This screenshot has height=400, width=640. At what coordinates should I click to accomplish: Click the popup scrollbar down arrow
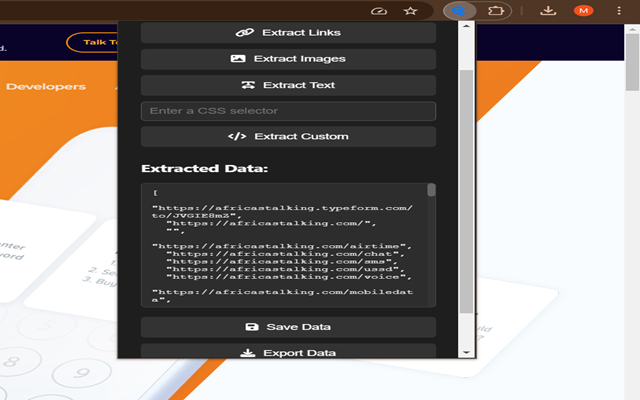coord(467,353)
